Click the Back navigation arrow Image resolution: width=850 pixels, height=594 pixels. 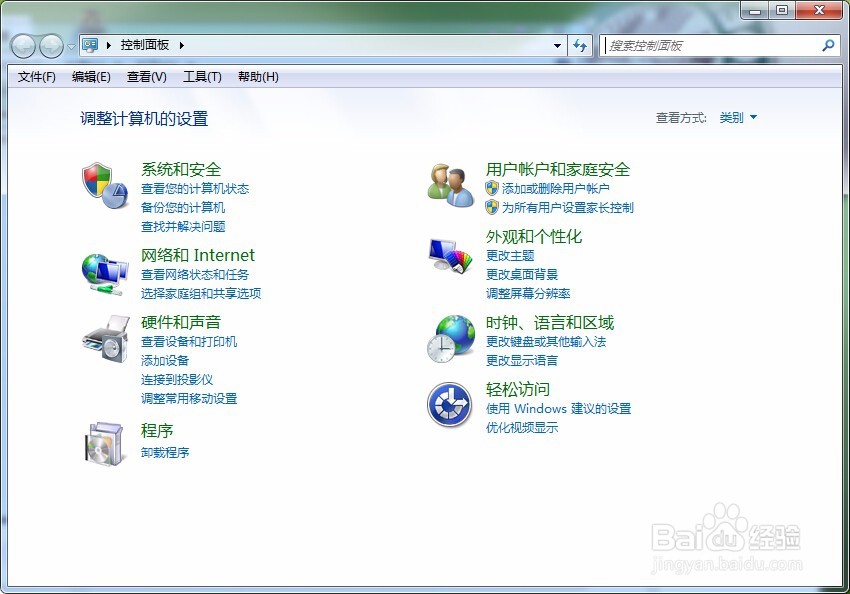[23, 46]
